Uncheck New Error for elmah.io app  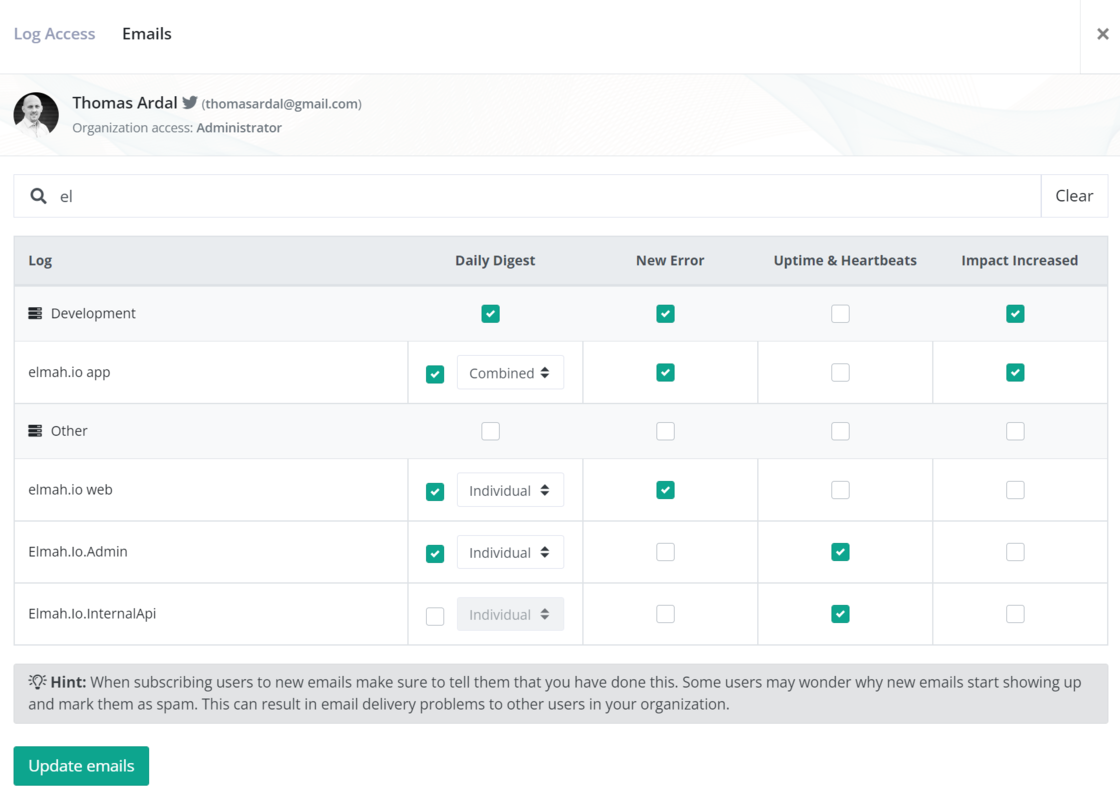tap(665, 372)
